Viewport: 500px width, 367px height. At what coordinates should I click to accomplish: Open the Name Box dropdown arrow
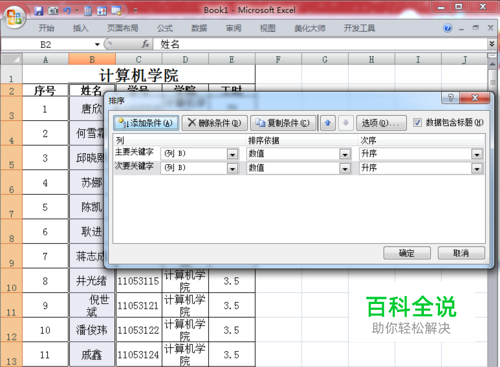97,44
